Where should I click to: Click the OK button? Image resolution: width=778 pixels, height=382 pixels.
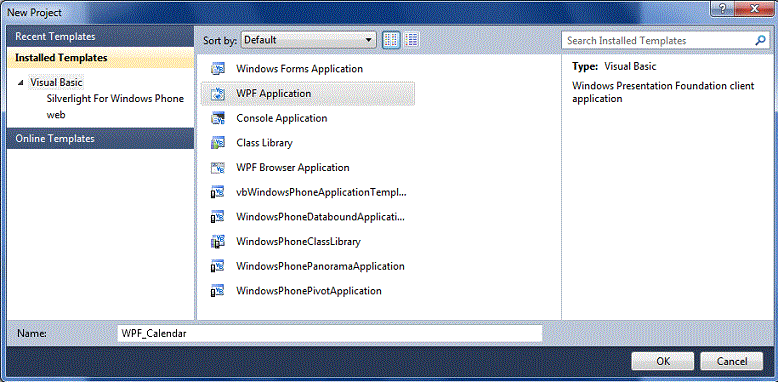point(663,361)
